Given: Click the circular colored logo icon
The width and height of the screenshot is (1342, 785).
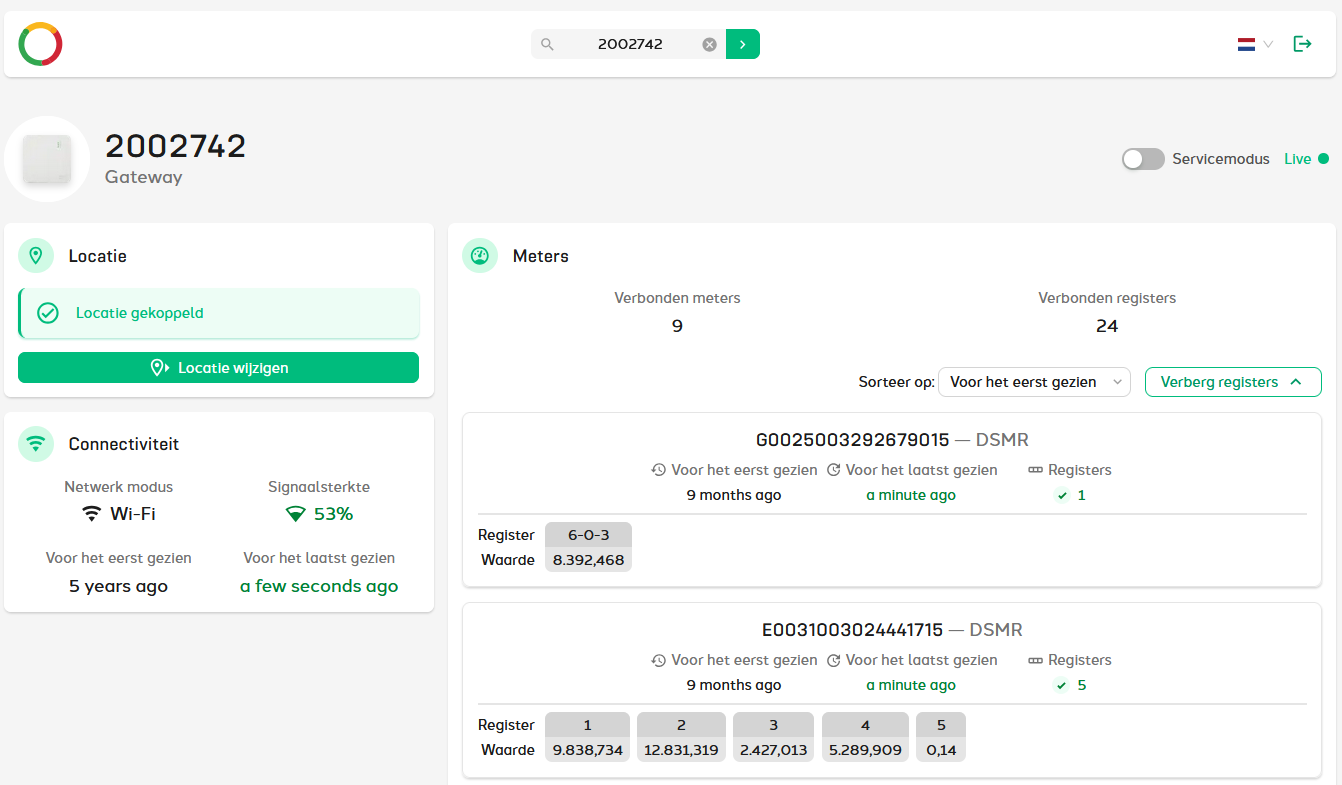Looking at the screenshot, I should (x=41, y=44).
